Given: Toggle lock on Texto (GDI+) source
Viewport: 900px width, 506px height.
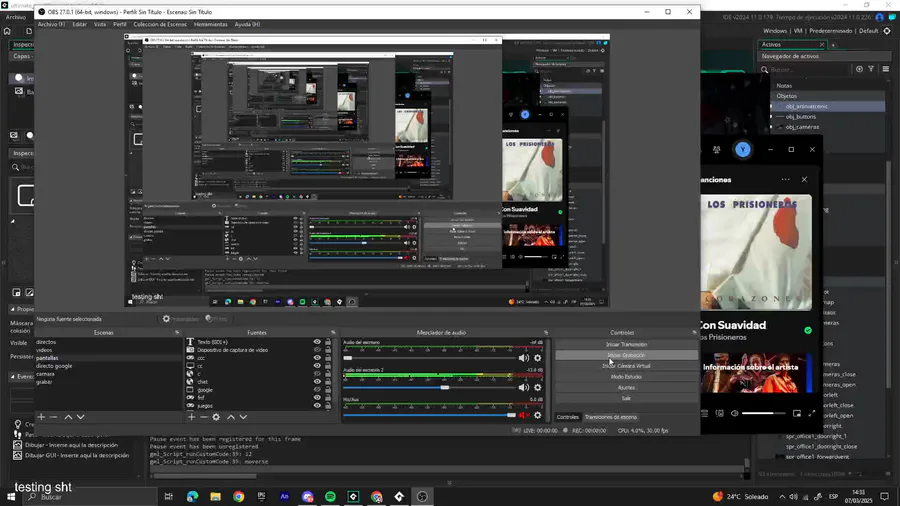Looking at the screenshot, I should 328,342.
